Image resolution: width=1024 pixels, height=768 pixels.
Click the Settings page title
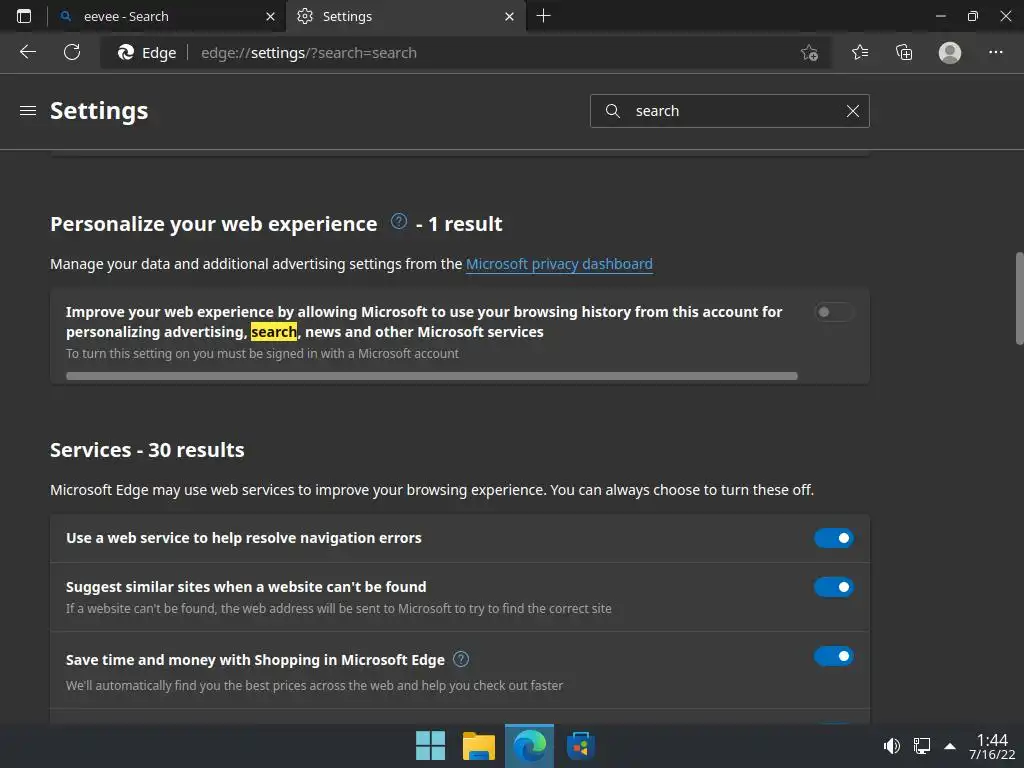tap(99, 111)
